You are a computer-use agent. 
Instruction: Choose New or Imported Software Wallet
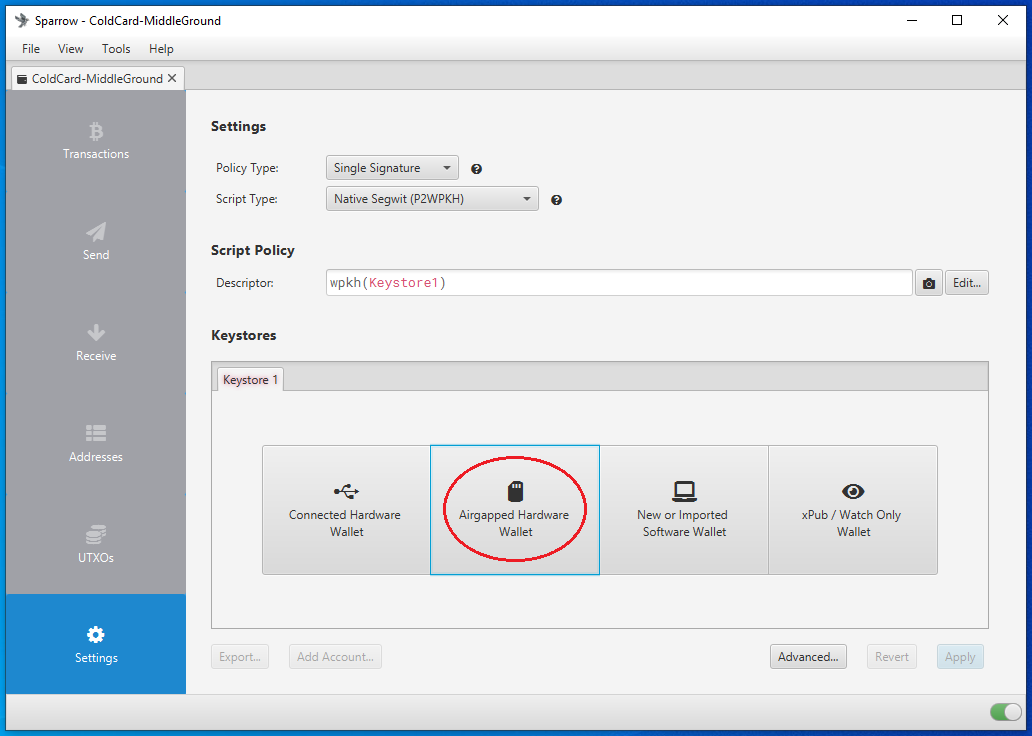(x=684, y=510)
